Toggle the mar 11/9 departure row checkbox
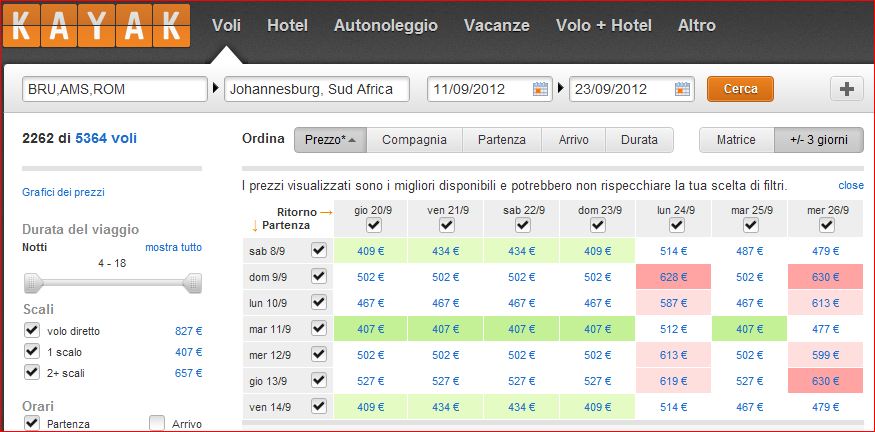Image resolution: width=875 pixels, height=432 pixels. click(x=319, y=328)
